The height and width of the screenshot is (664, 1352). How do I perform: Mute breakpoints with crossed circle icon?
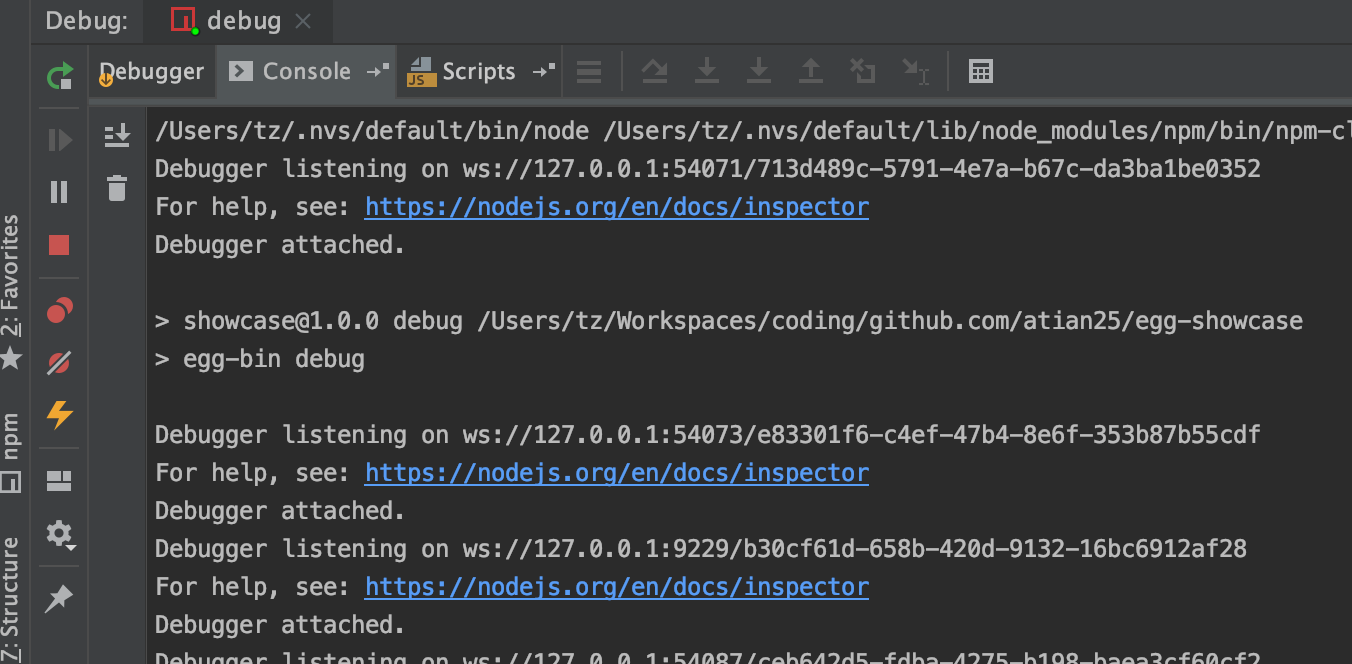57,363
